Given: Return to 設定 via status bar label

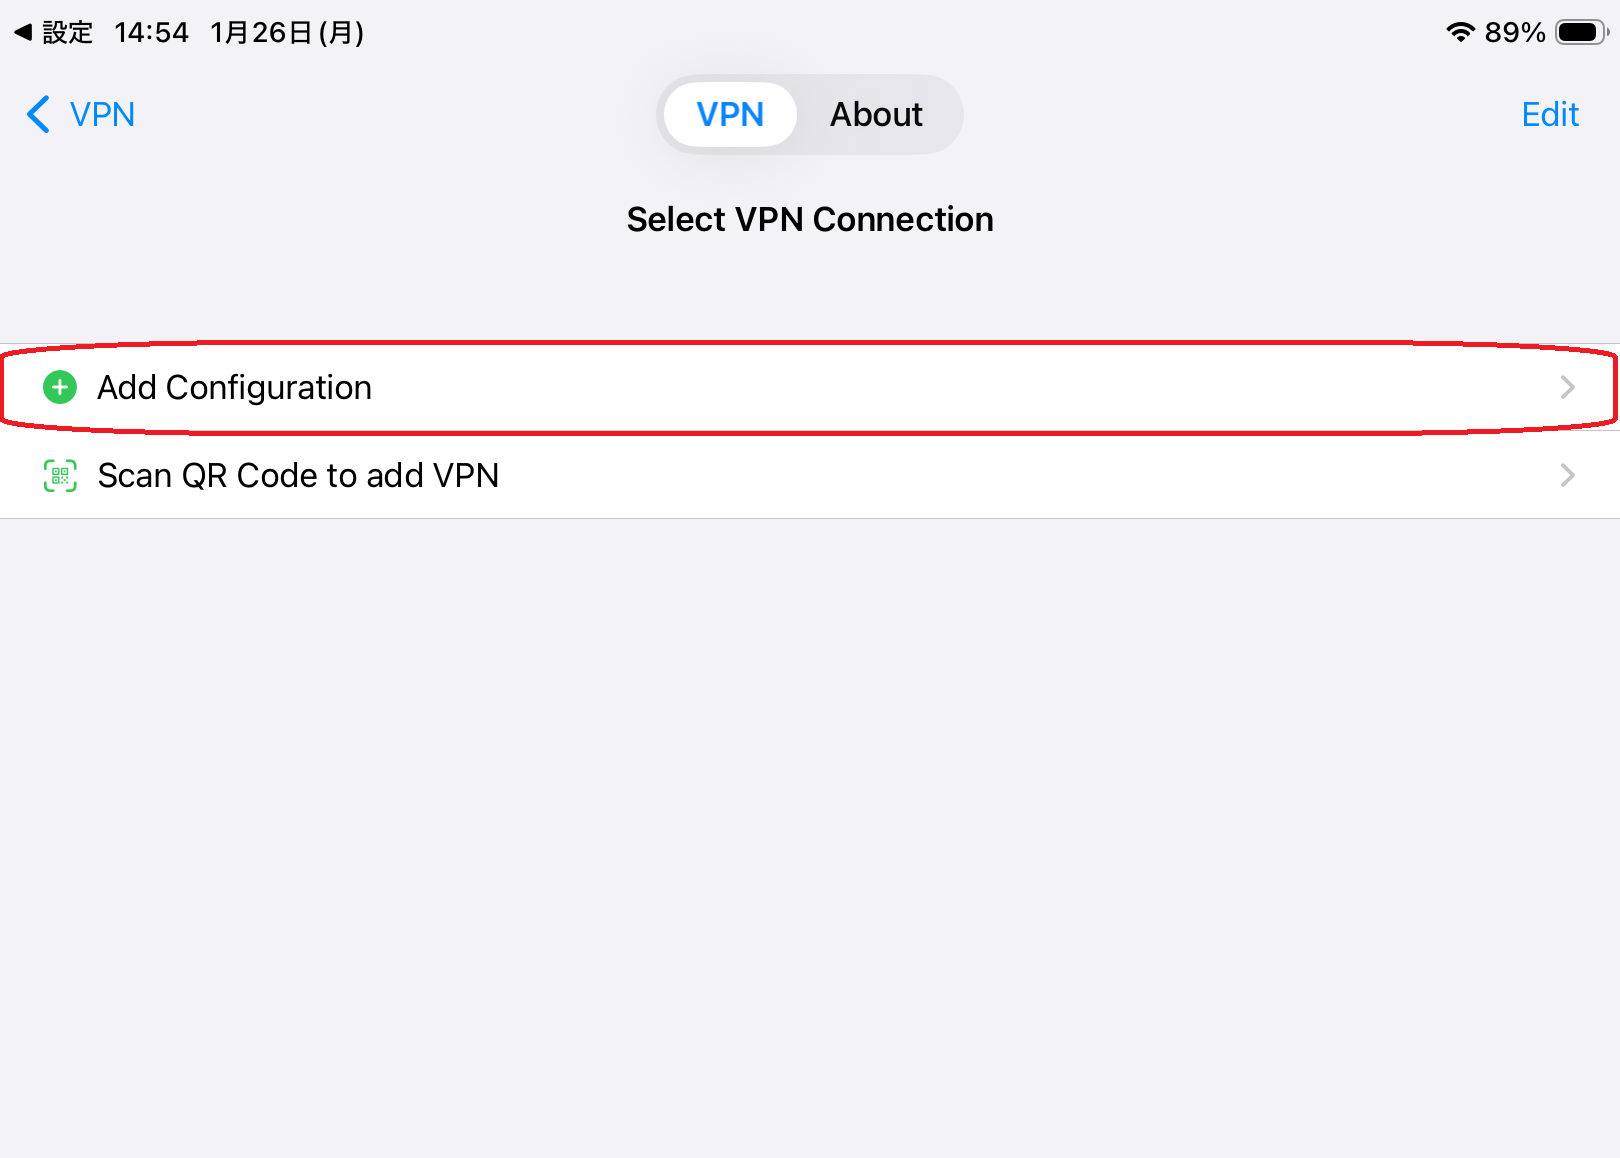Looking at the screenshot, I should 68,32.
